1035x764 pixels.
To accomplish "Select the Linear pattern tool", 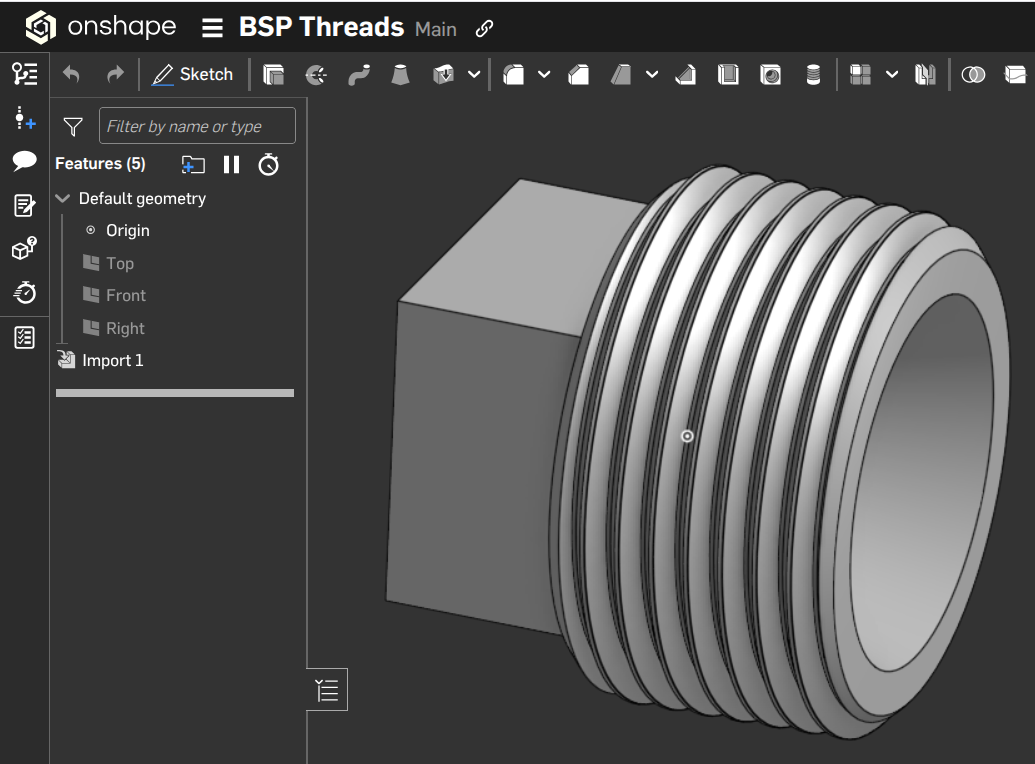I will point(860,75).
